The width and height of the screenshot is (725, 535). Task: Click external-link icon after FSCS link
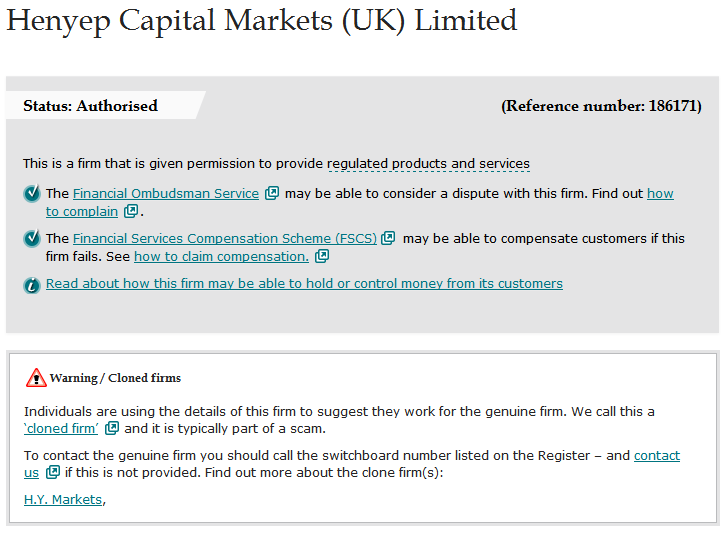click(388, 238)
